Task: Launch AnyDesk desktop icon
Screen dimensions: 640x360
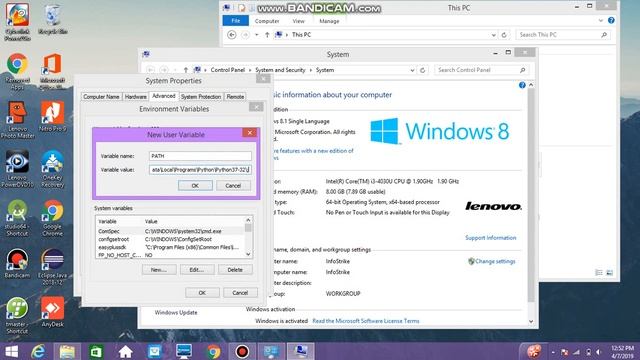Action: click(x=52, y=312)
